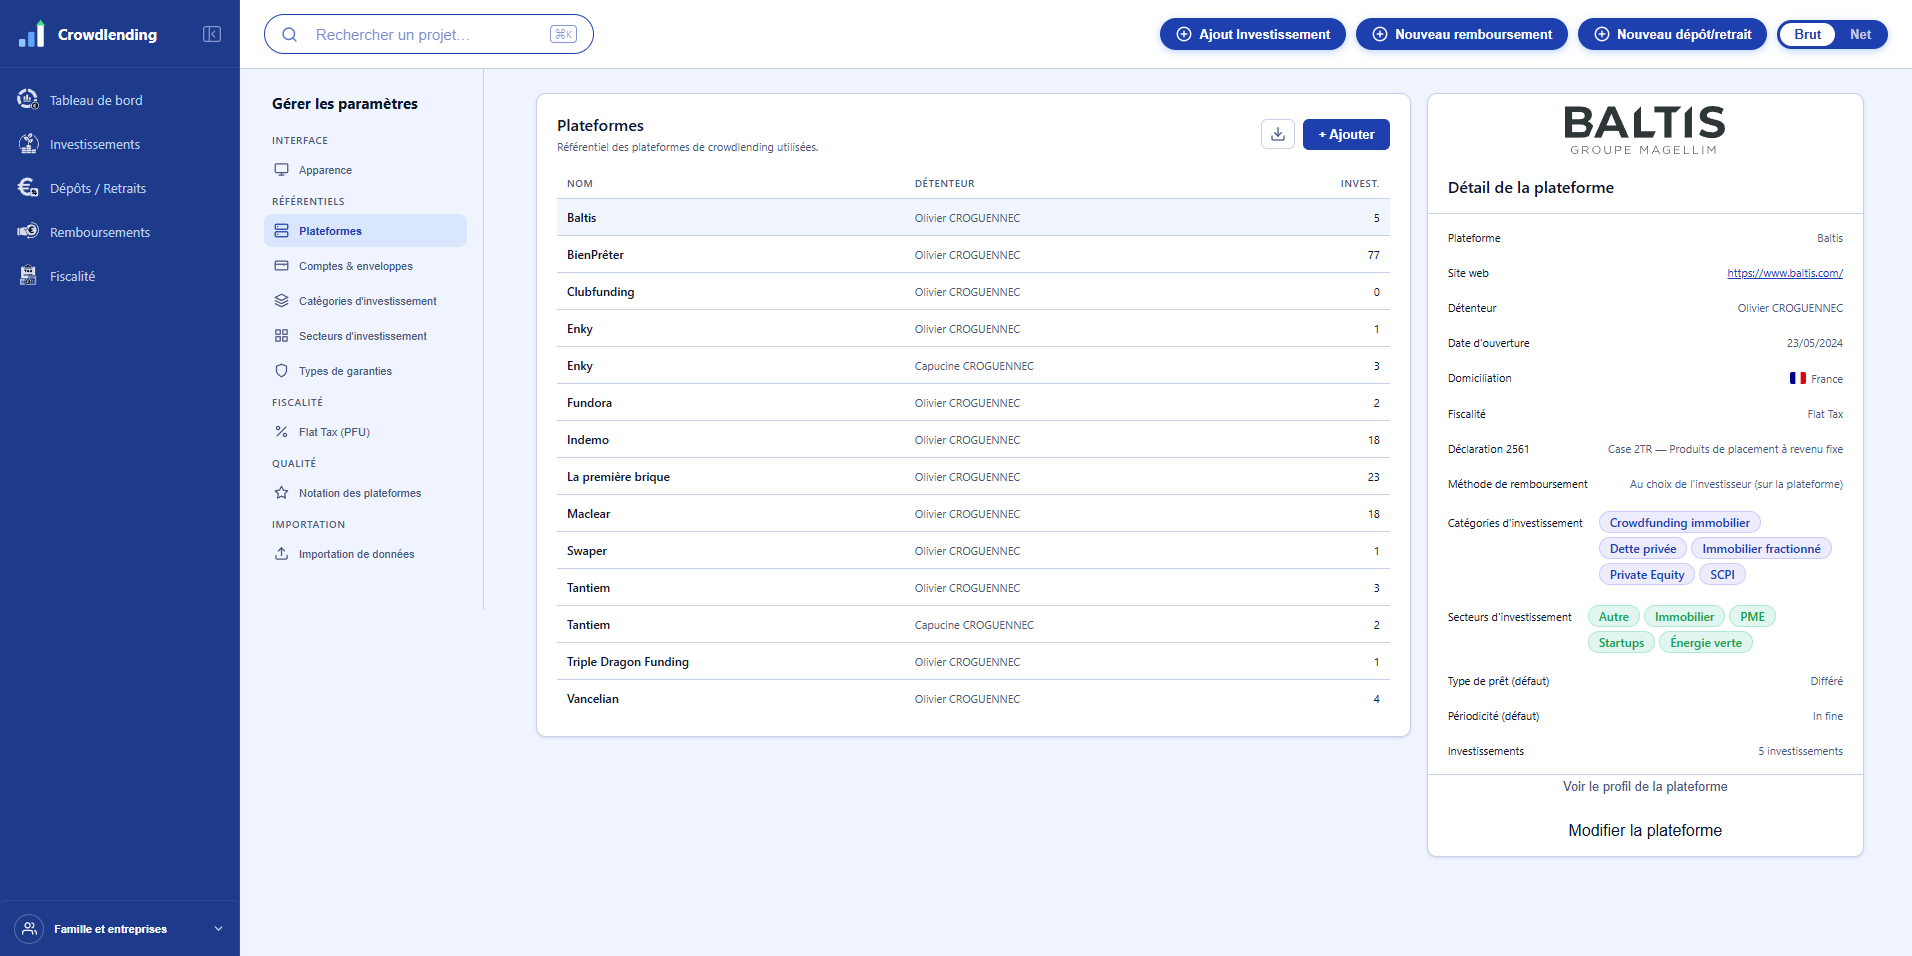Viewport: 1912px width, 956px height.
Task: Click the Immobilier fractionné category tag
Action: coord(1761,549)
